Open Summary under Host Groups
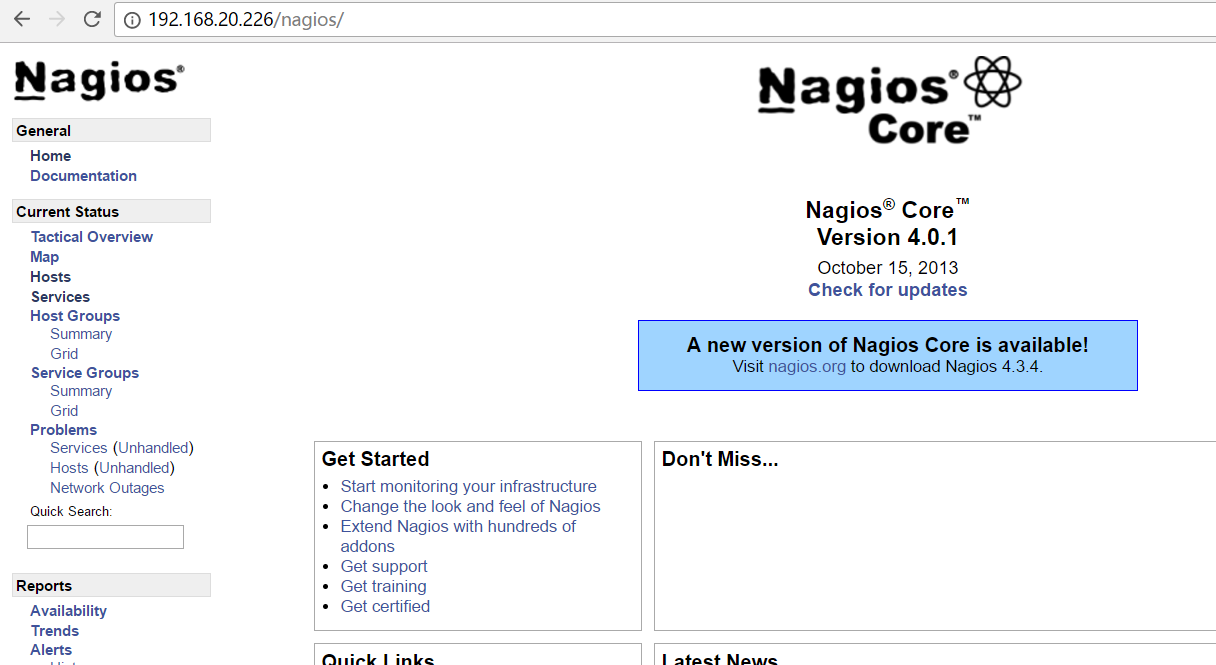Viewport: 1216px width, 665px height. click(81, 334)
